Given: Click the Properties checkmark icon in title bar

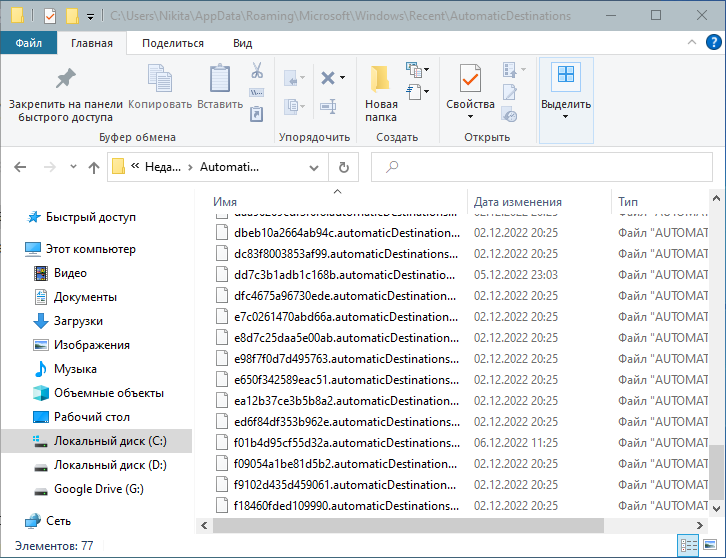Looking at the screenshot, I should click(x=50, y=16).
